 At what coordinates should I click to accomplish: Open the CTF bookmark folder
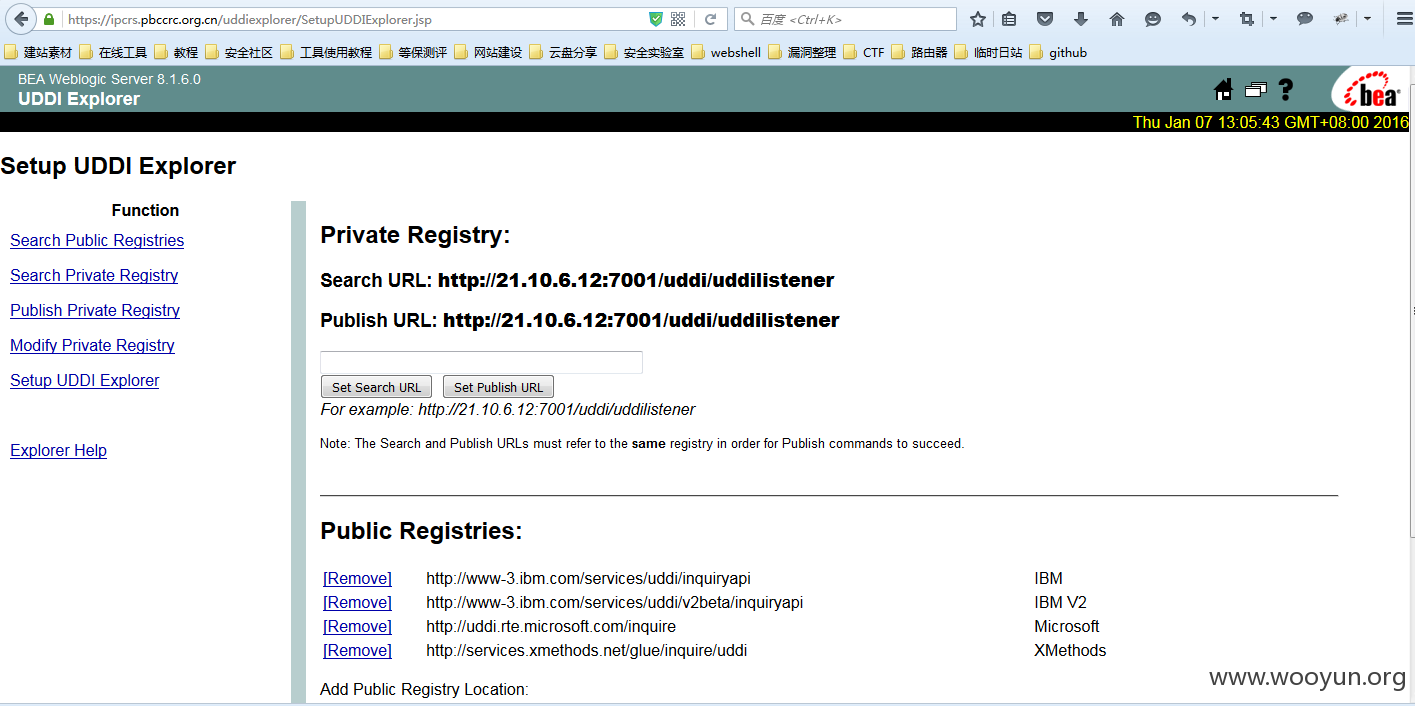tap(864, 52)
